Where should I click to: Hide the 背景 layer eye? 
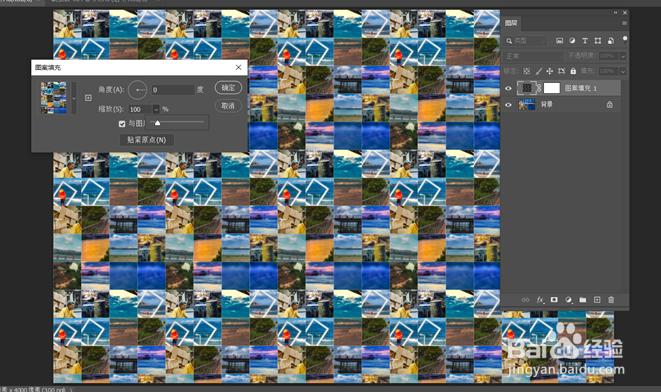point(508,105)
